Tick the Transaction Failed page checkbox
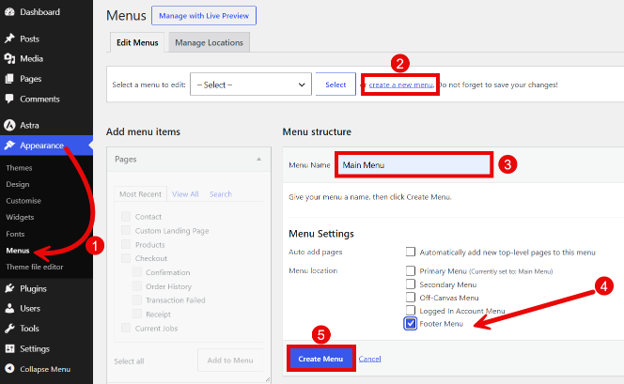The height and width of the screenshot is (384, 624). 136,300
